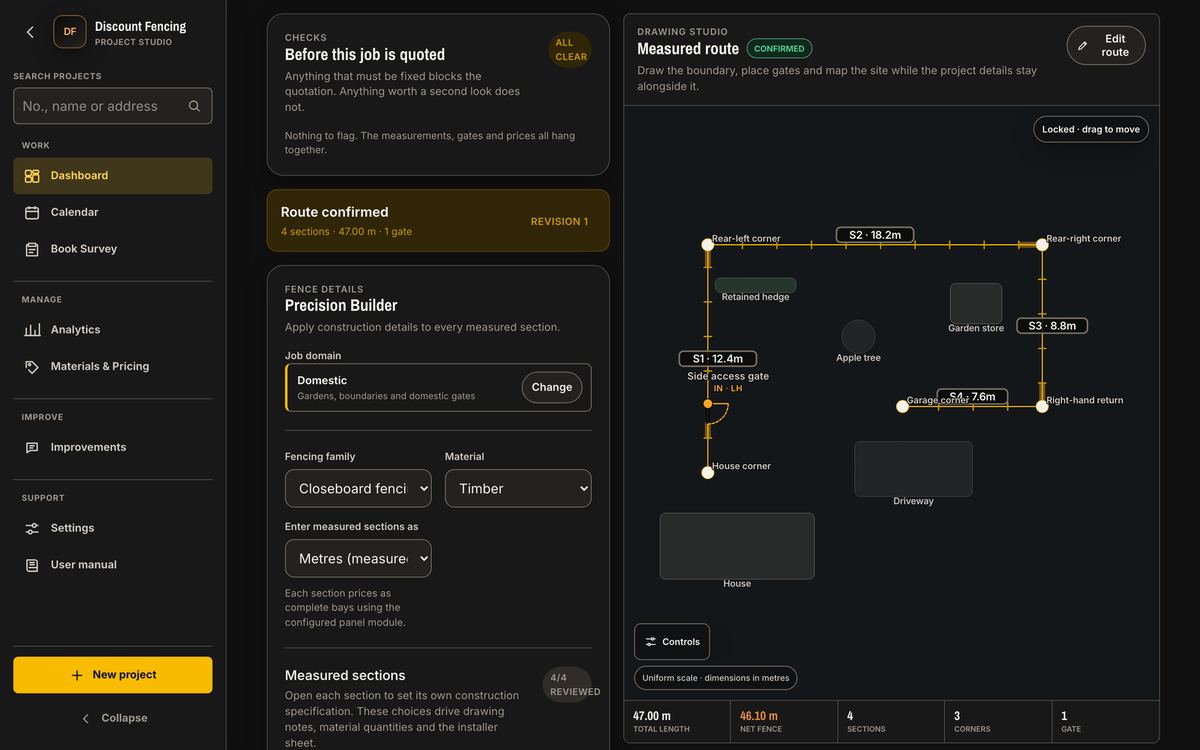The width and height of the screenshot is (1200, 750).
Task: Open Book Survey from the sidebar
Action: 113,249
